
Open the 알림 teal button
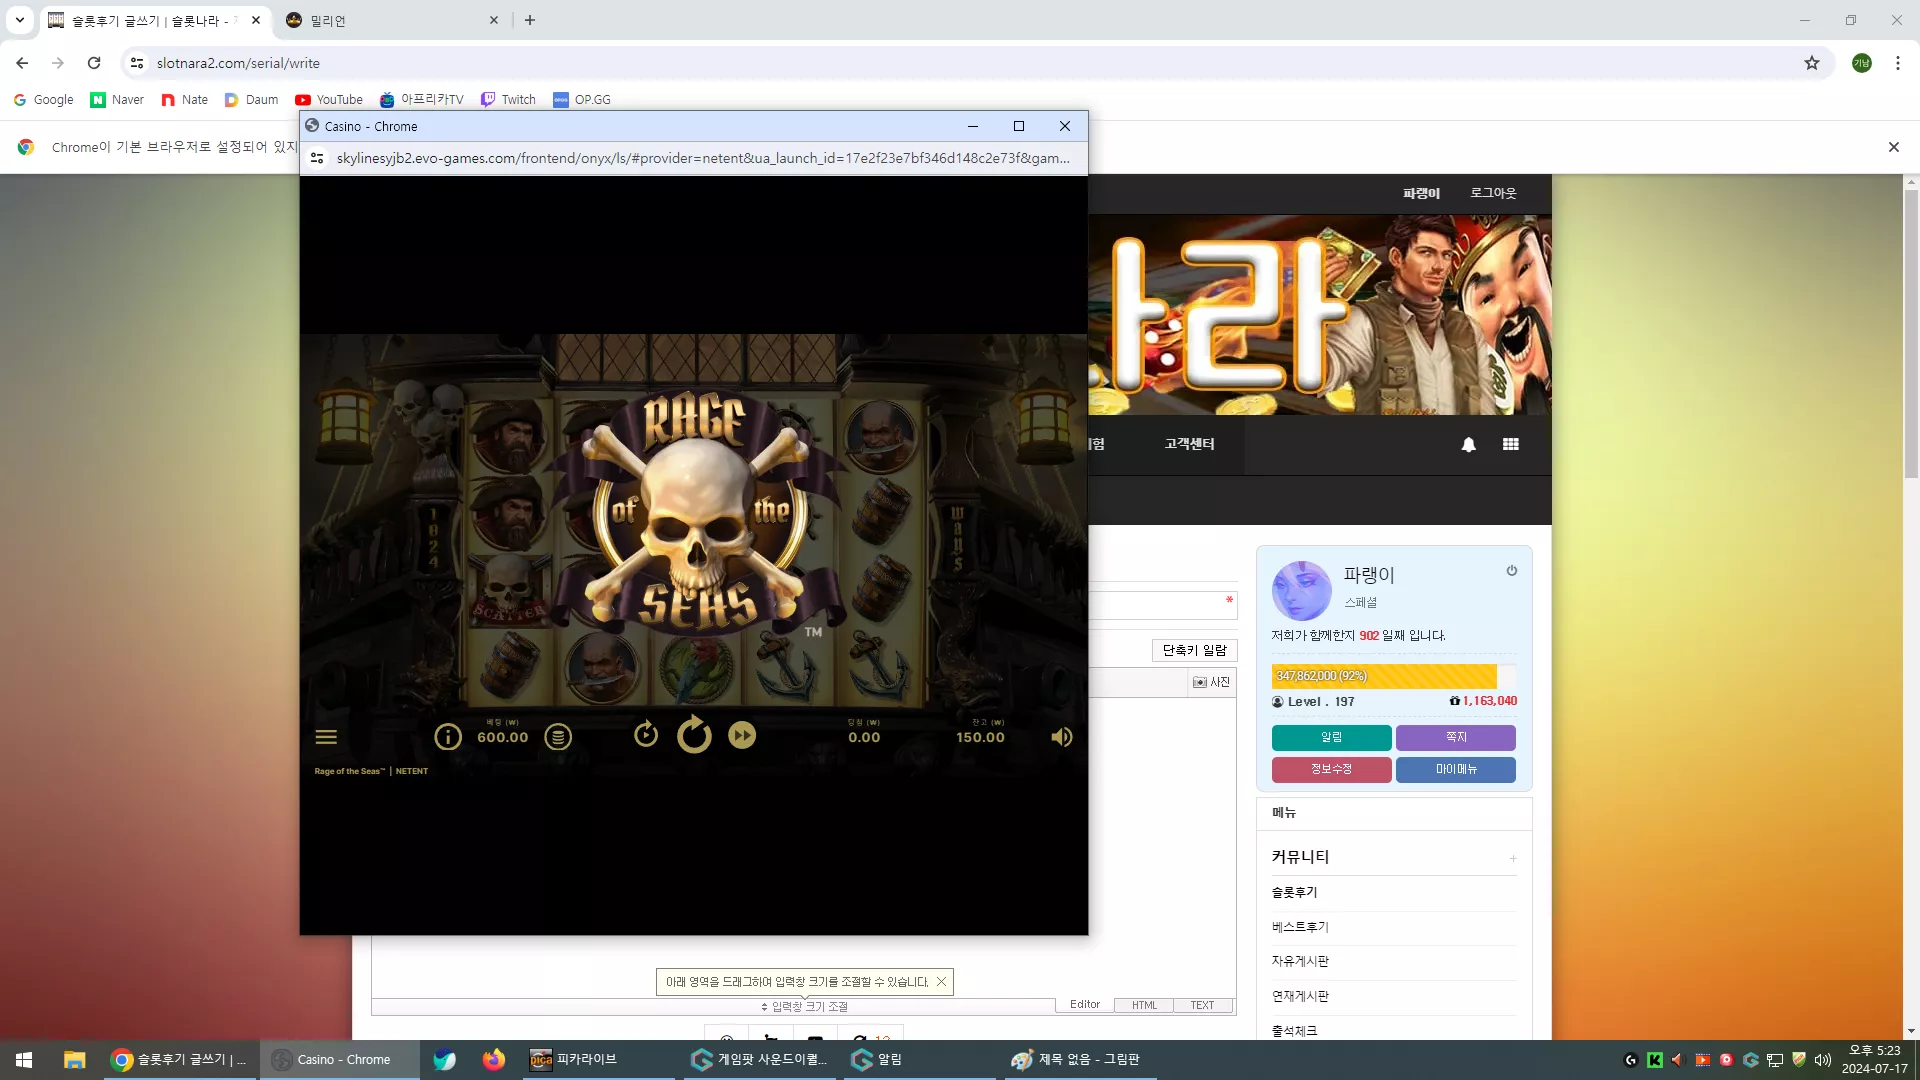[x=1331, y=737]
